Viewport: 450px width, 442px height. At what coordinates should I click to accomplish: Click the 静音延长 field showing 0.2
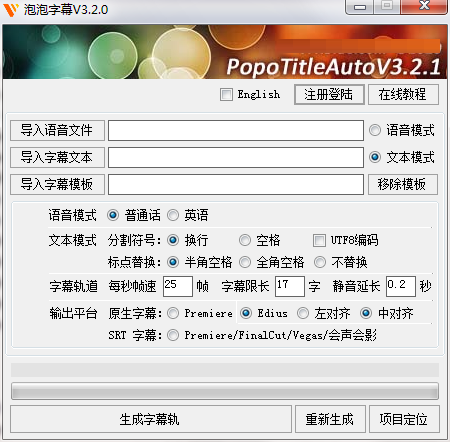[x=401, y=286]
